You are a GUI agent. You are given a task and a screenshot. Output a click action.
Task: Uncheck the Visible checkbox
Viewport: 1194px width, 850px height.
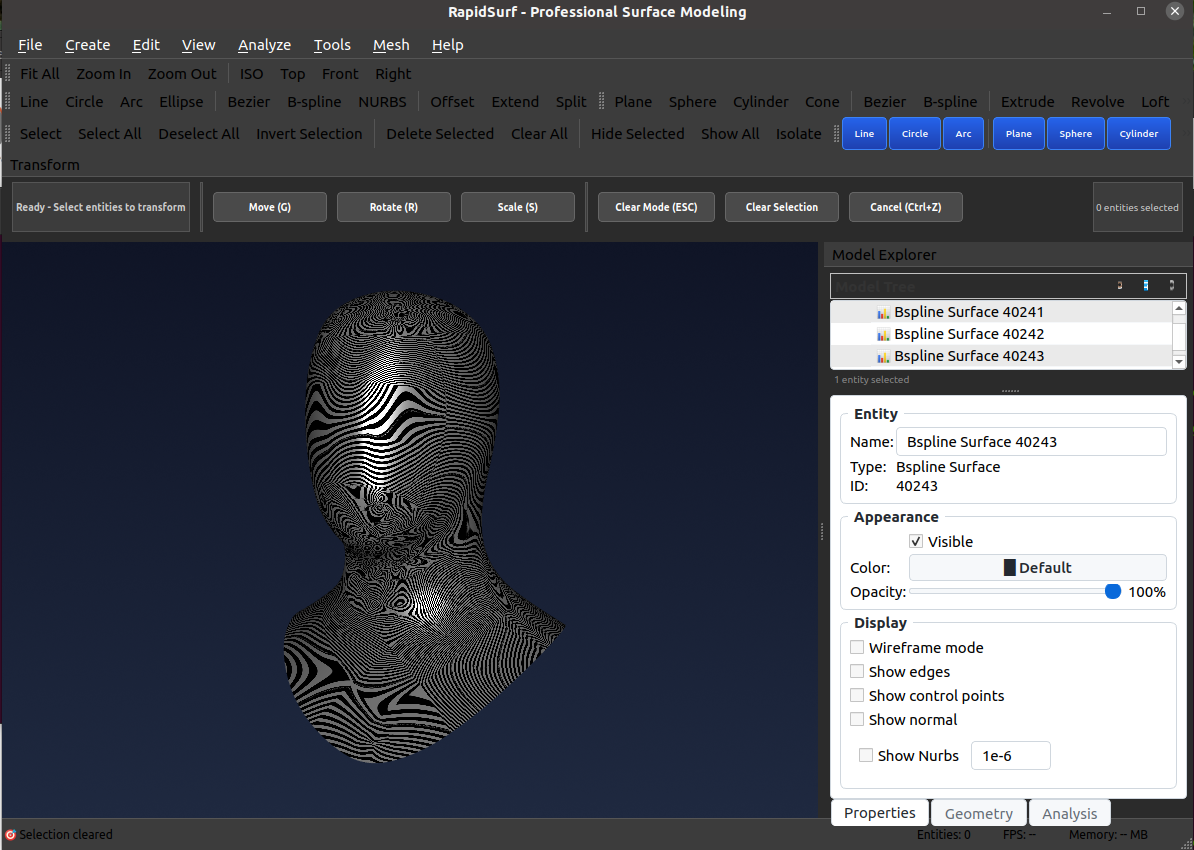pyautogui.click(x=916, y=541)
